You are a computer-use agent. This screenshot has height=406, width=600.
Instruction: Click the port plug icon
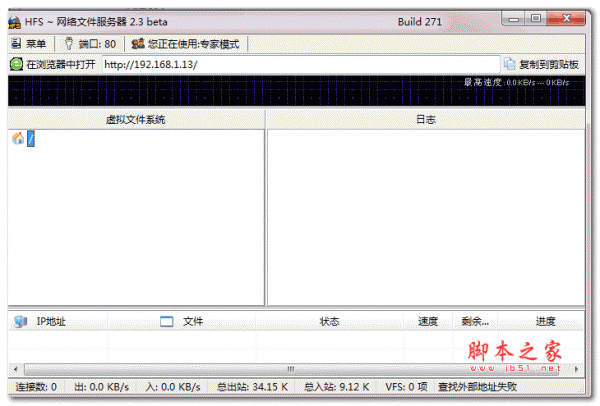[x=68, y=44]
